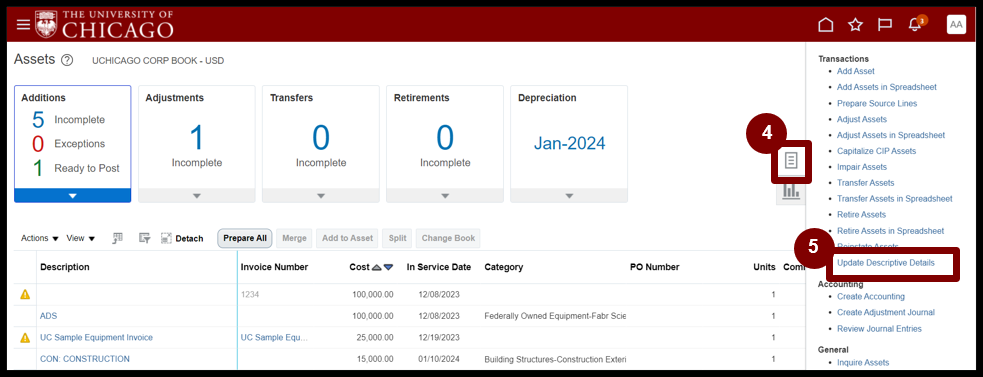
Task: Open Transfer Assets in Spreadsheet link
Action: 895,199
